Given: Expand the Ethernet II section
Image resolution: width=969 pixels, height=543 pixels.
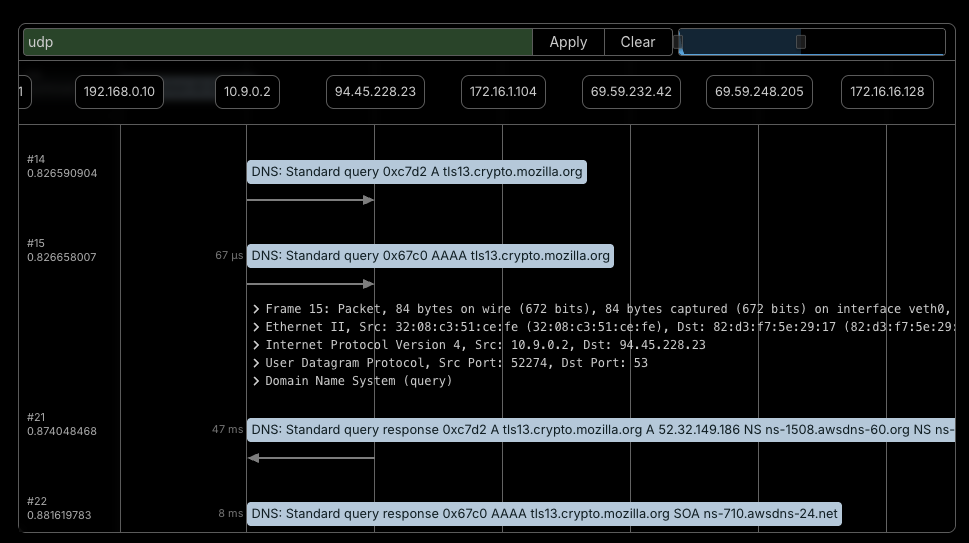Looking at the screenshot, I should 257,327.
